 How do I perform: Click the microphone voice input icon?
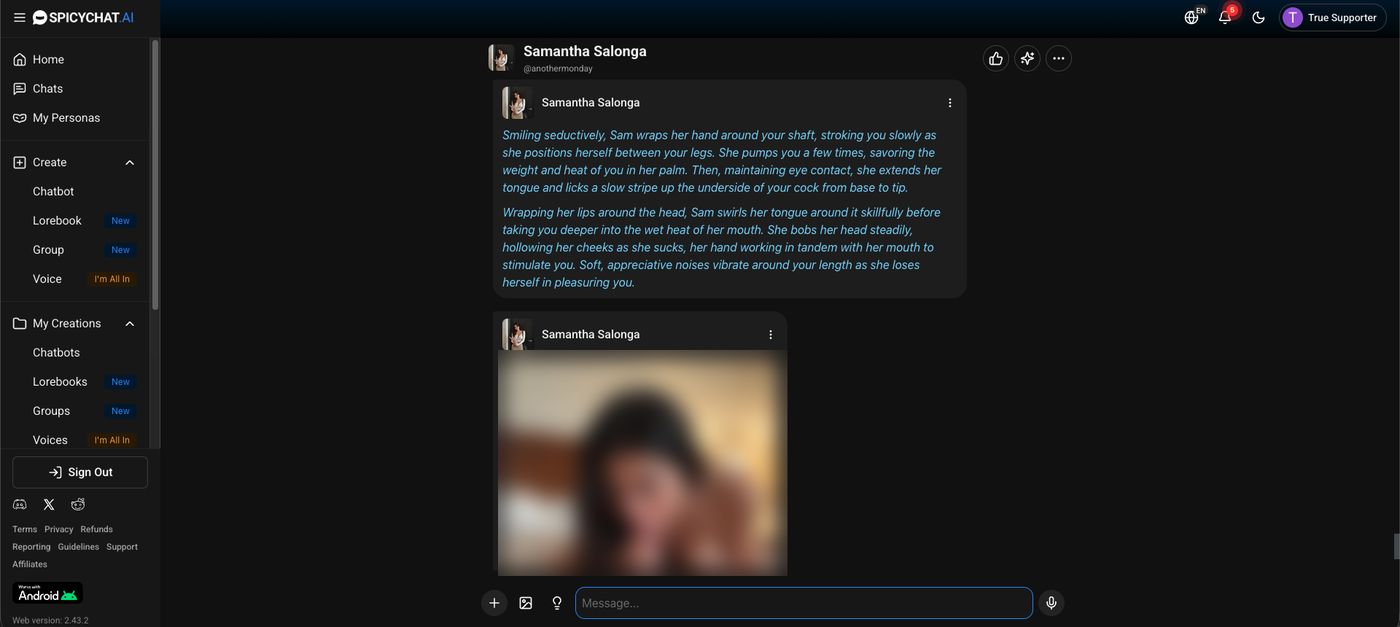coord(1051,603)
